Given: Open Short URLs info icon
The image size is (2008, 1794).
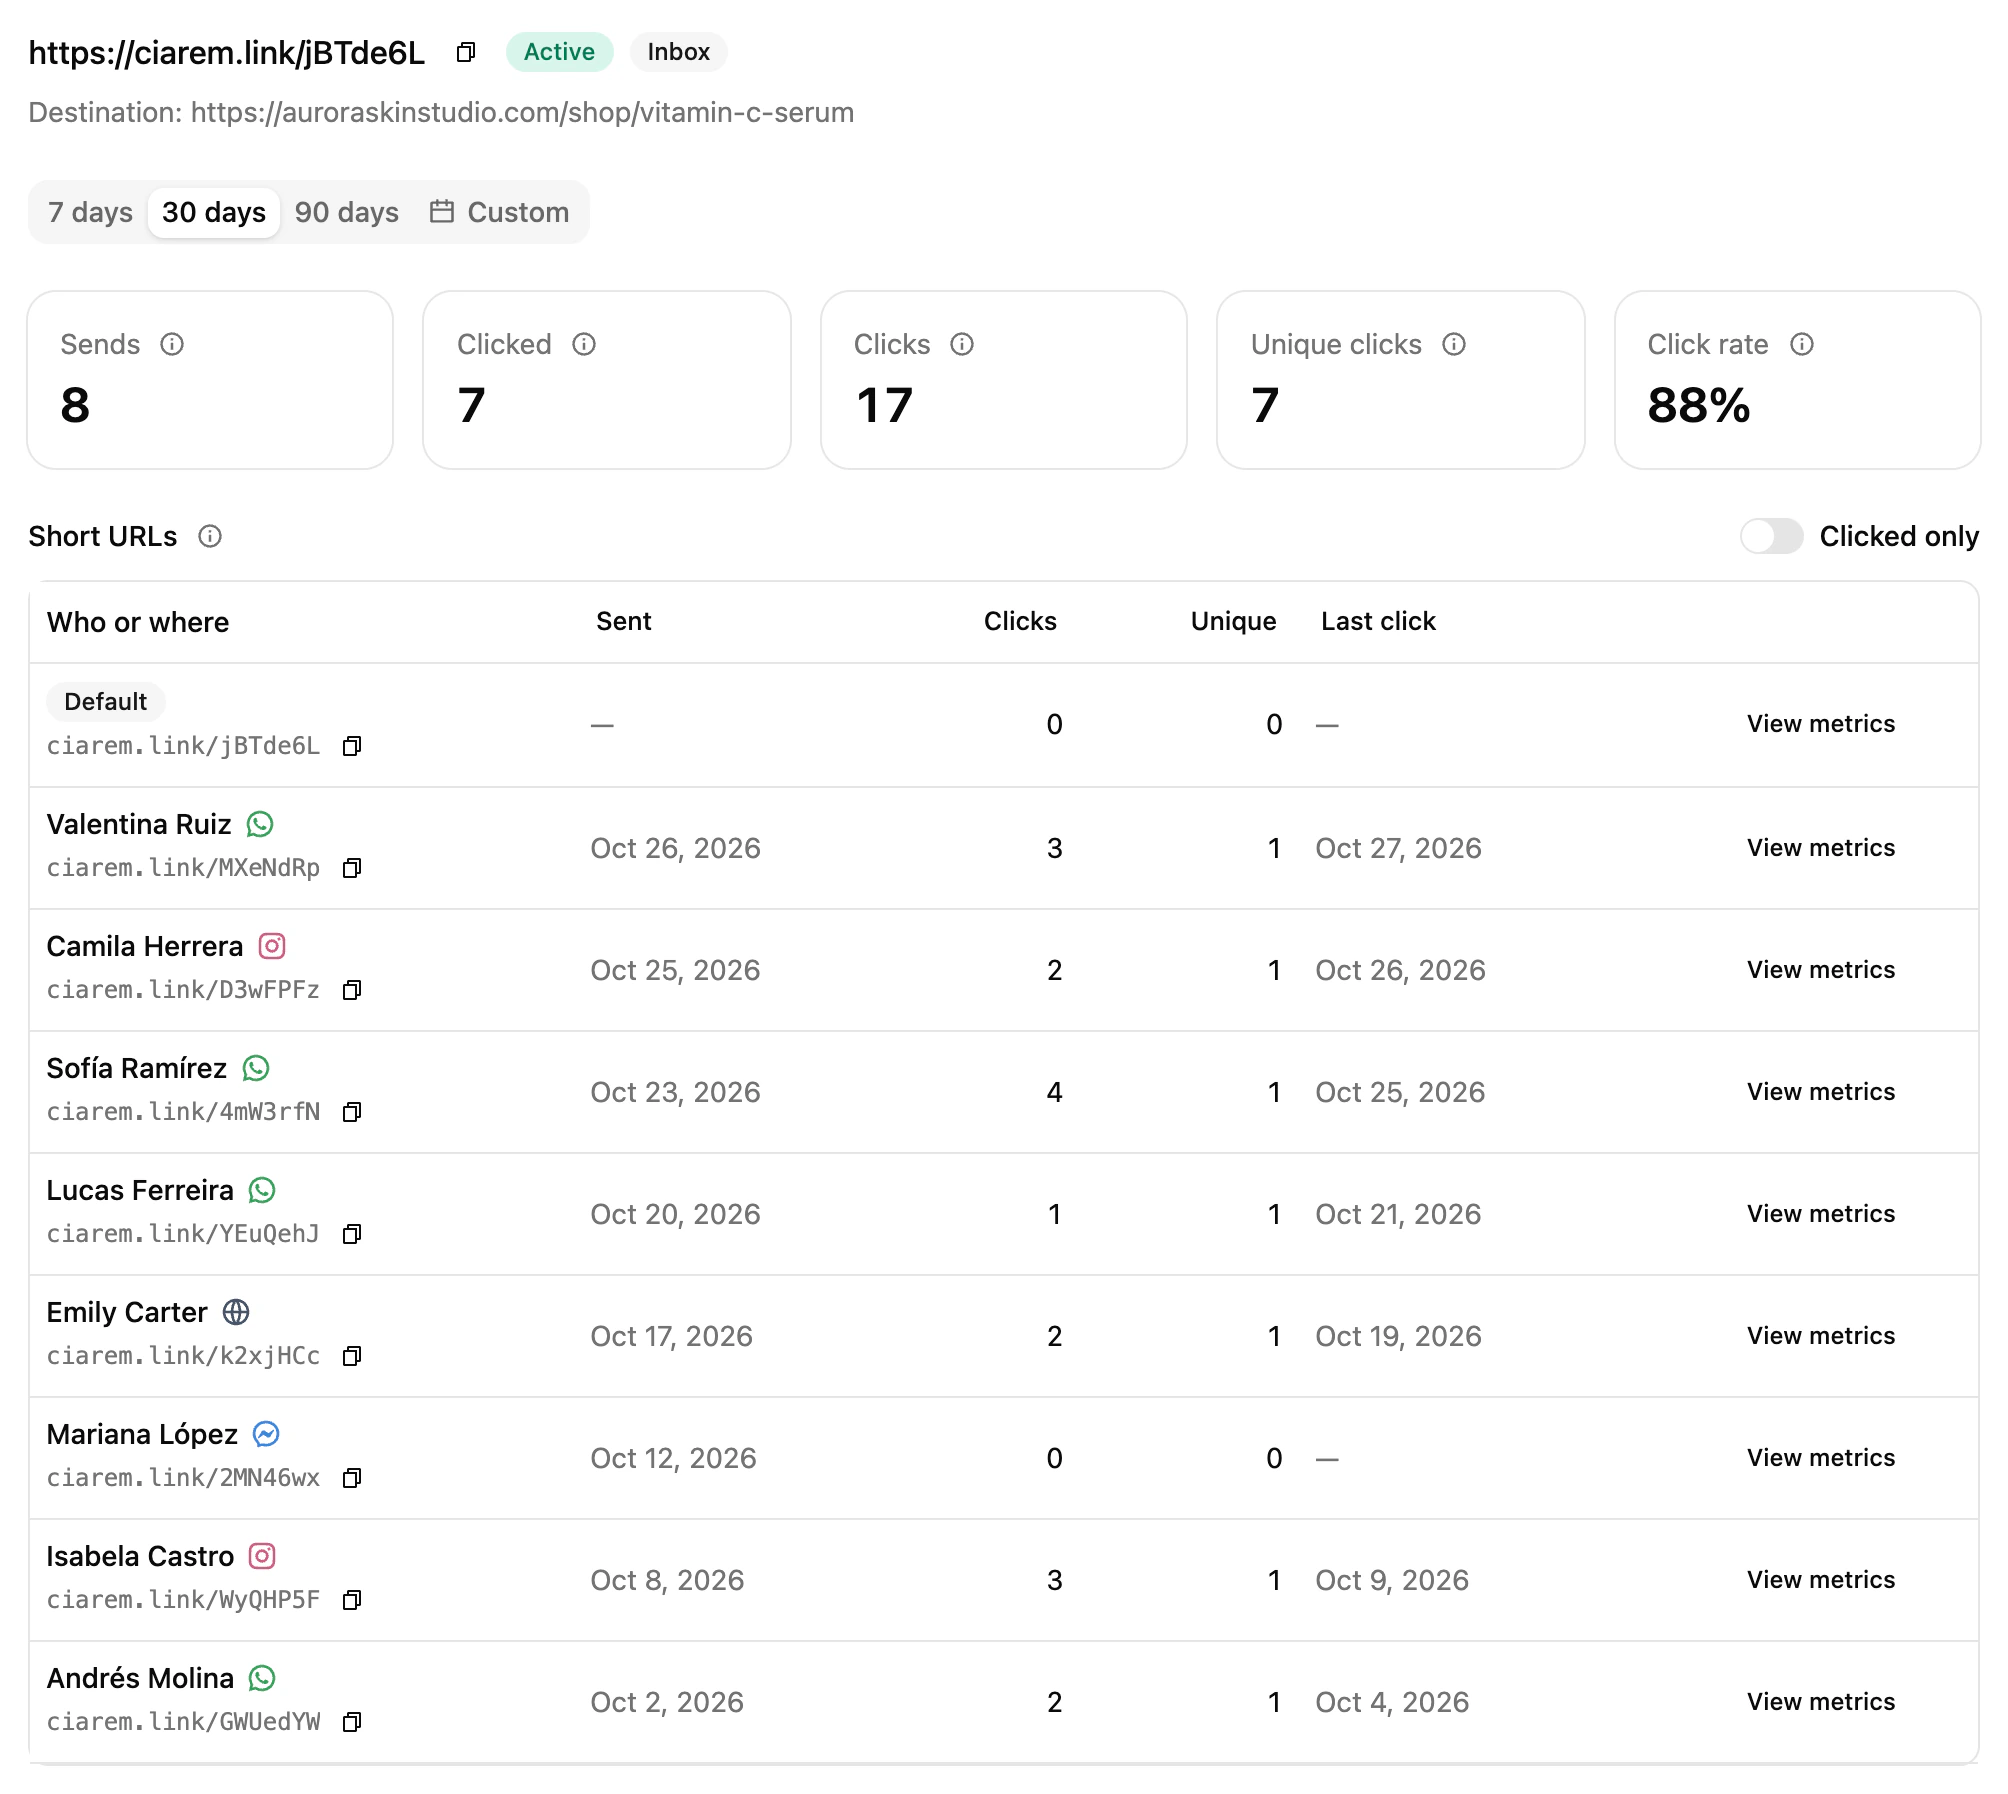Looking at the screenshot, I should click(x=210, y=536).
